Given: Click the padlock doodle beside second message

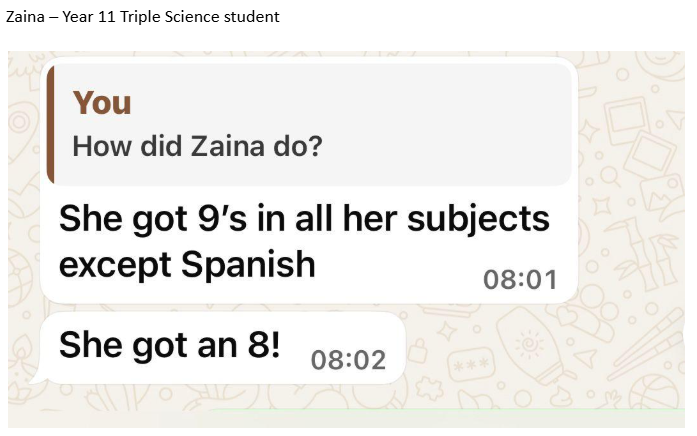Looking at the screenshot, I should (x=417, y=351).
